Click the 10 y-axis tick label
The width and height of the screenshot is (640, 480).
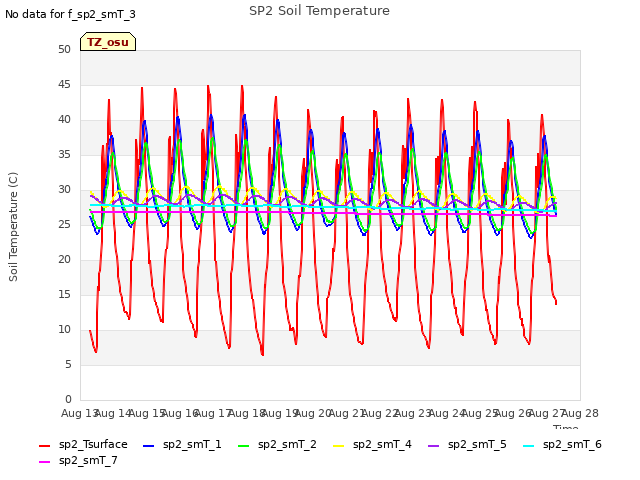[x=64, y=329]
